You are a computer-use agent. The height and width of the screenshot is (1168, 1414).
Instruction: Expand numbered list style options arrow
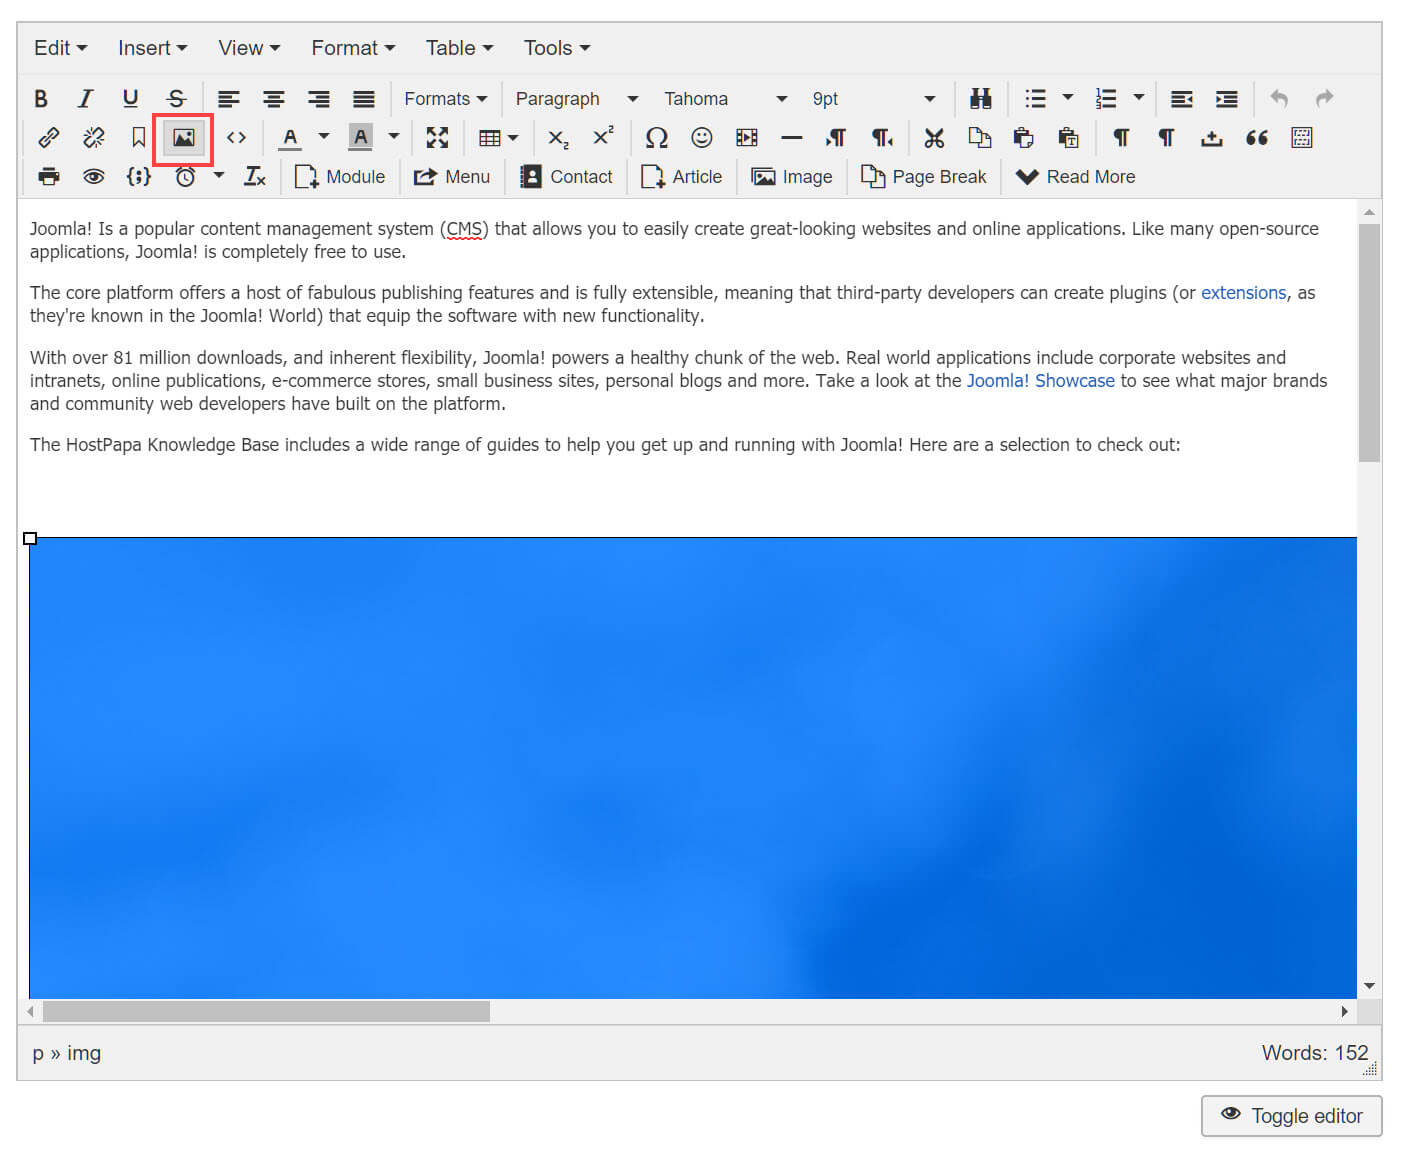1139,98
